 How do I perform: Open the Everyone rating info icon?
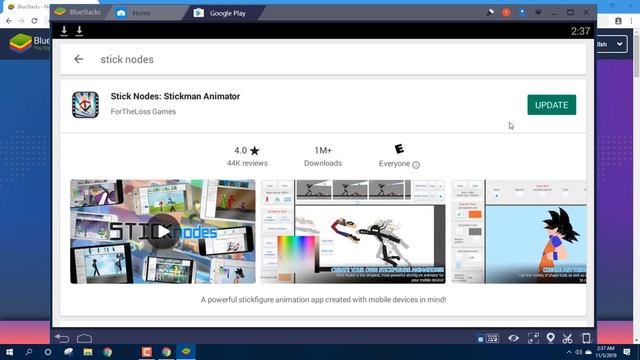pos(416,165)
